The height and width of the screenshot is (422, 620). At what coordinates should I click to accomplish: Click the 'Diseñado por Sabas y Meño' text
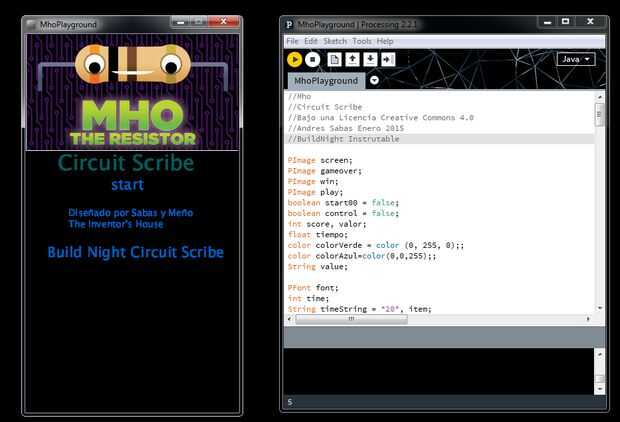point(130,213)
